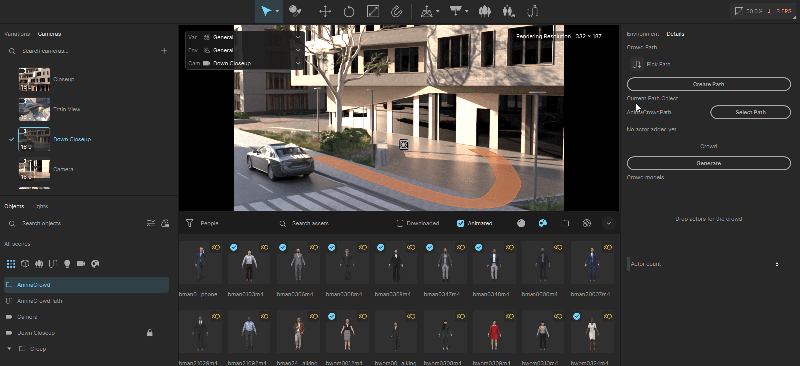Activate the Scale tool
800x366 pixels.
coord(373,11)
